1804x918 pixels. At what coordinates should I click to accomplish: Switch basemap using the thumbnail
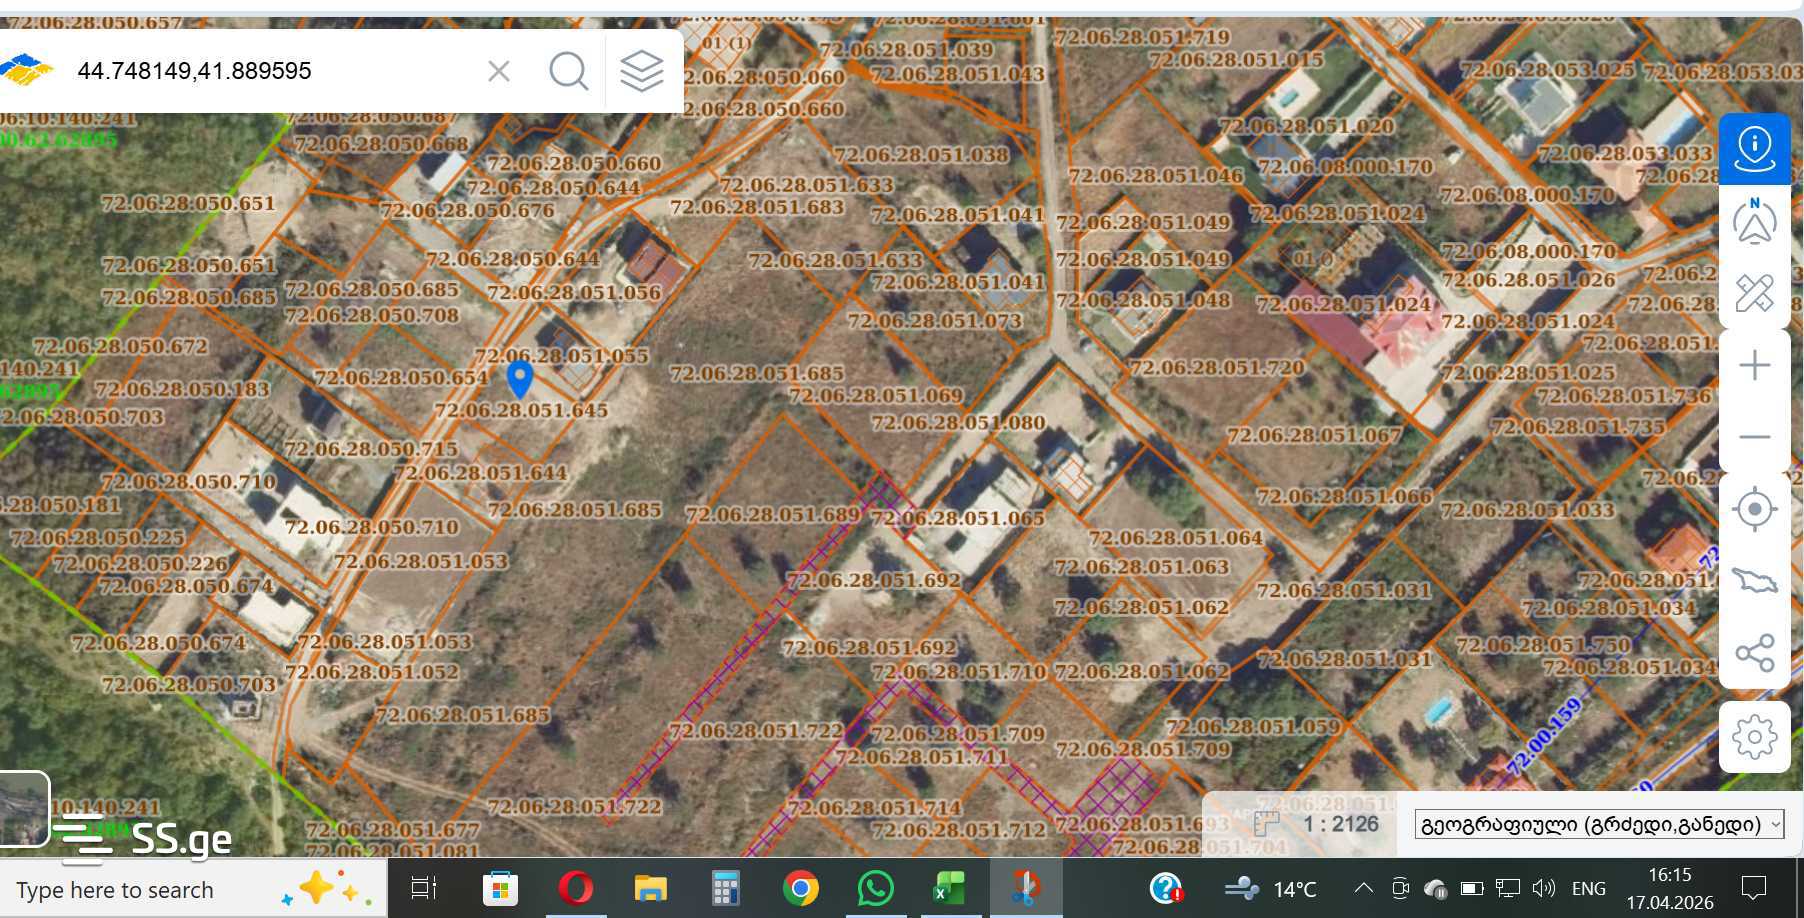point(23,809)
